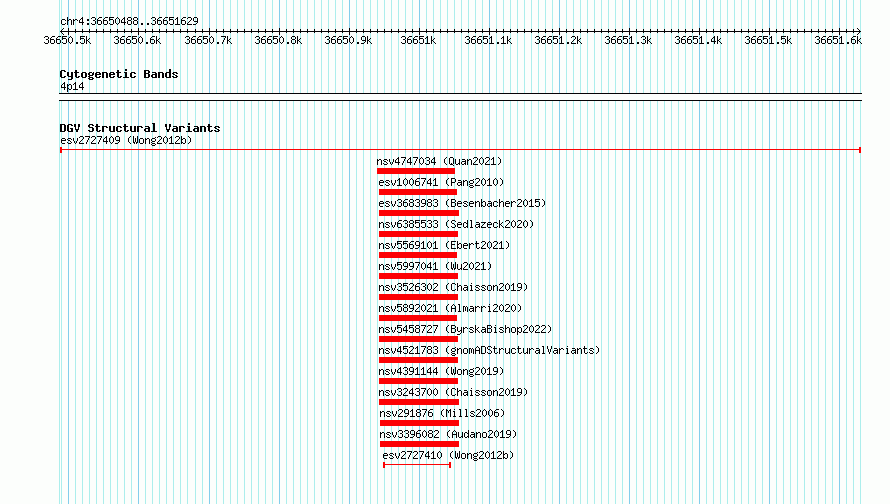Click the 36650.5k ruler tick label
890x504 pixels.
[x=68, y=40]
